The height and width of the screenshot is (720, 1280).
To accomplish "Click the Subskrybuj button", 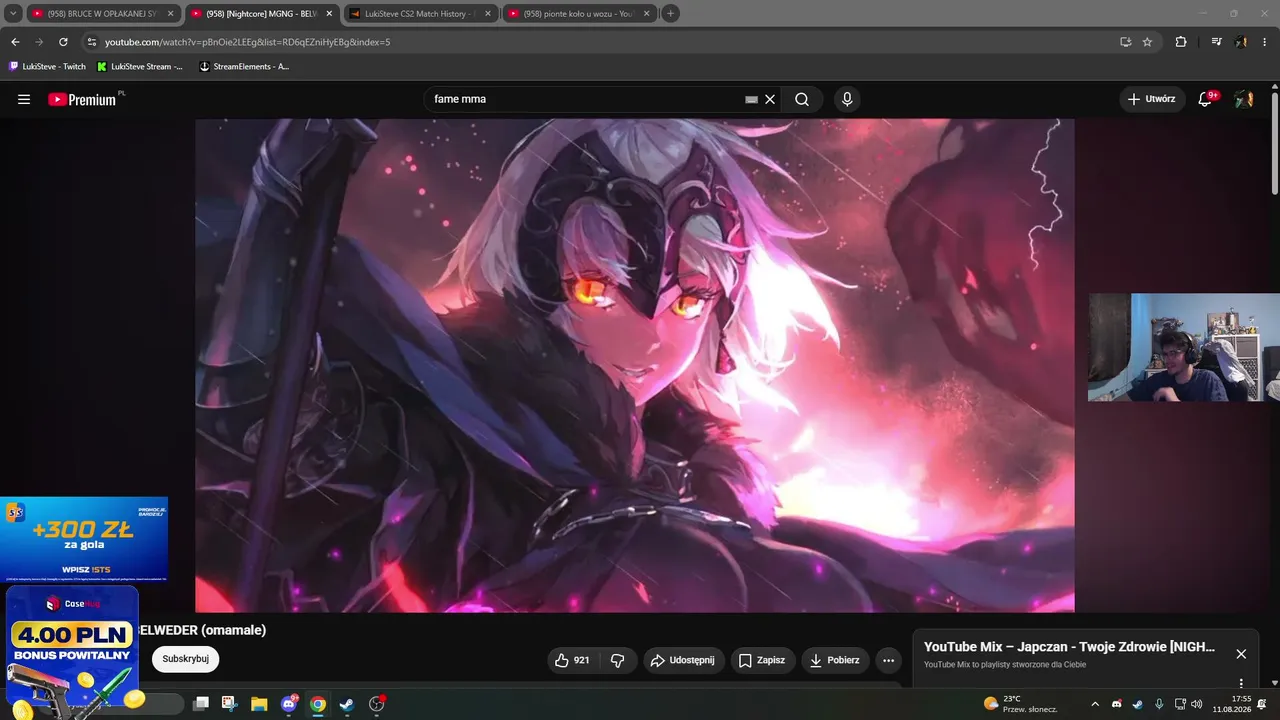I will coord(186,659).
